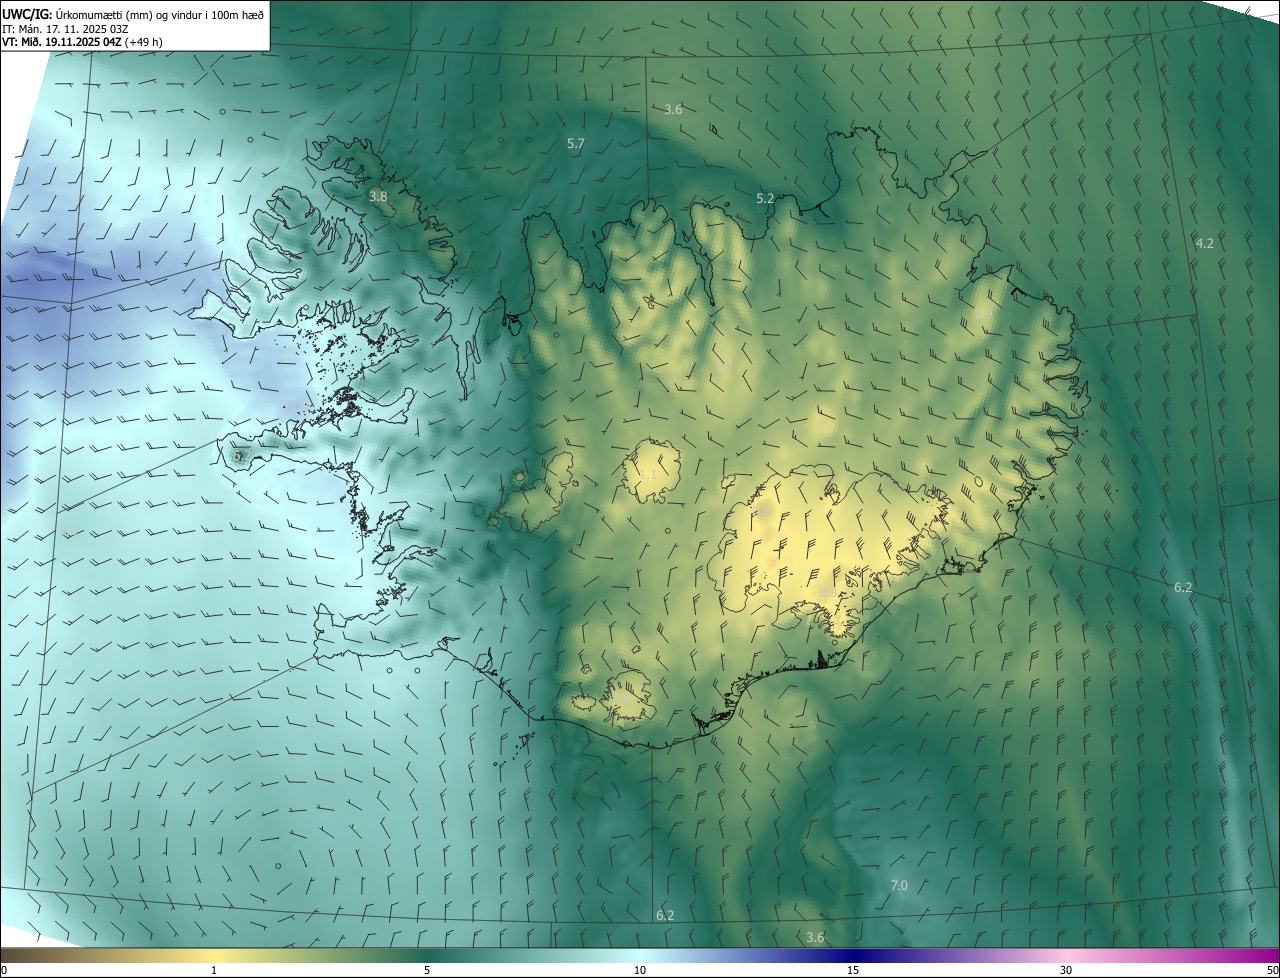
Task: Click the colour scale label '30'
Action: coord(1066,970)
